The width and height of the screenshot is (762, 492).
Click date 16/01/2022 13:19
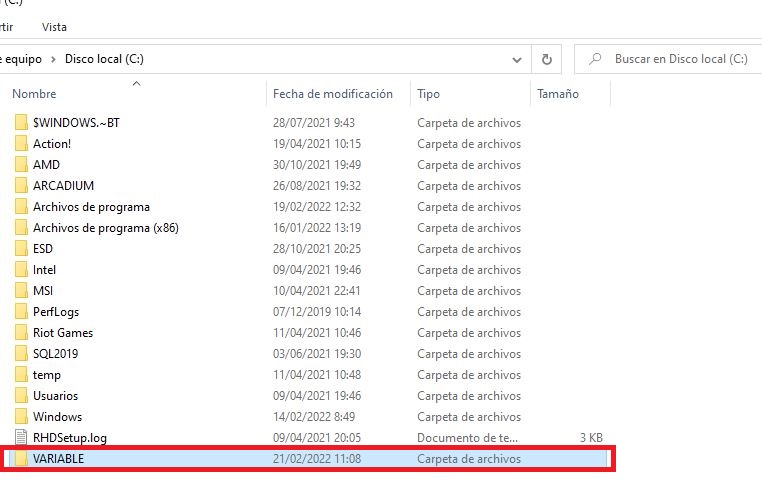[316, 228]
